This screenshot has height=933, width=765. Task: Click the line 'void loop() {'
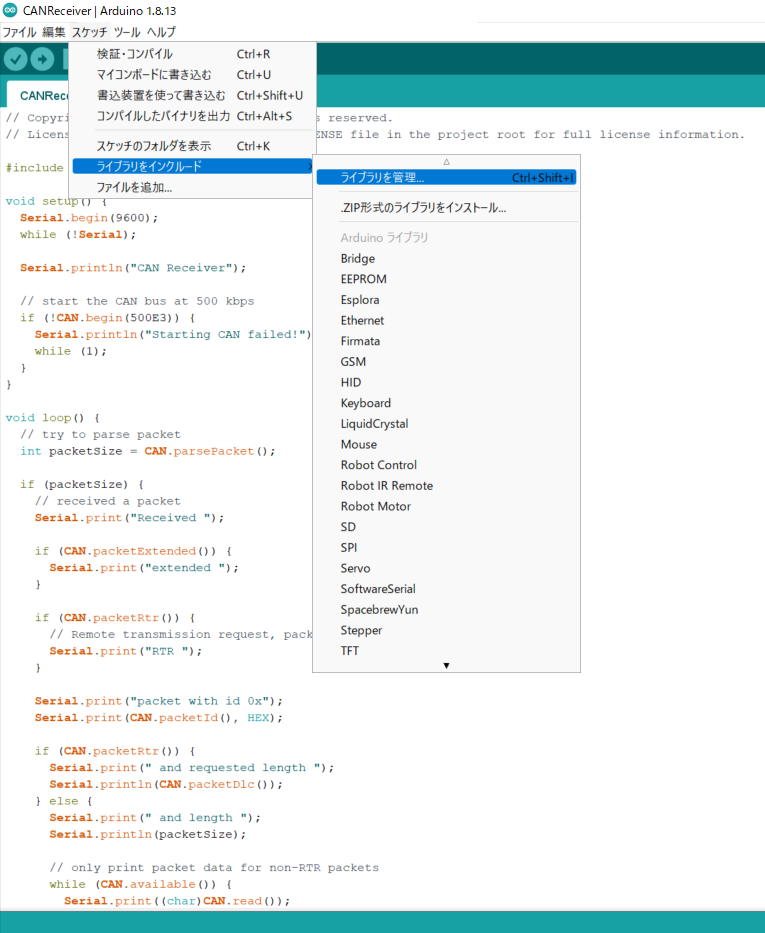click(52, 418)
